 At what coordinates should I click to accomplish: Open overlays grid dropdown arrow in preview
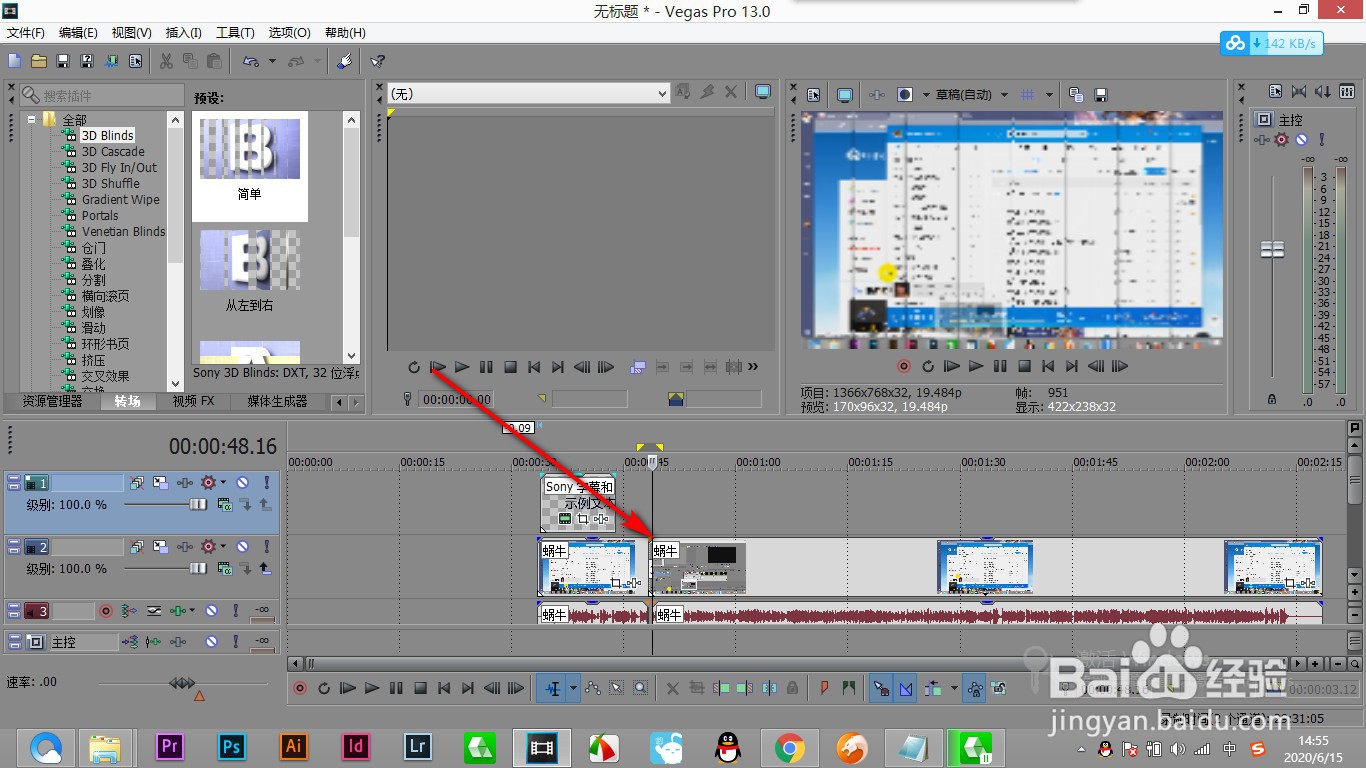tap(1049, 95)
